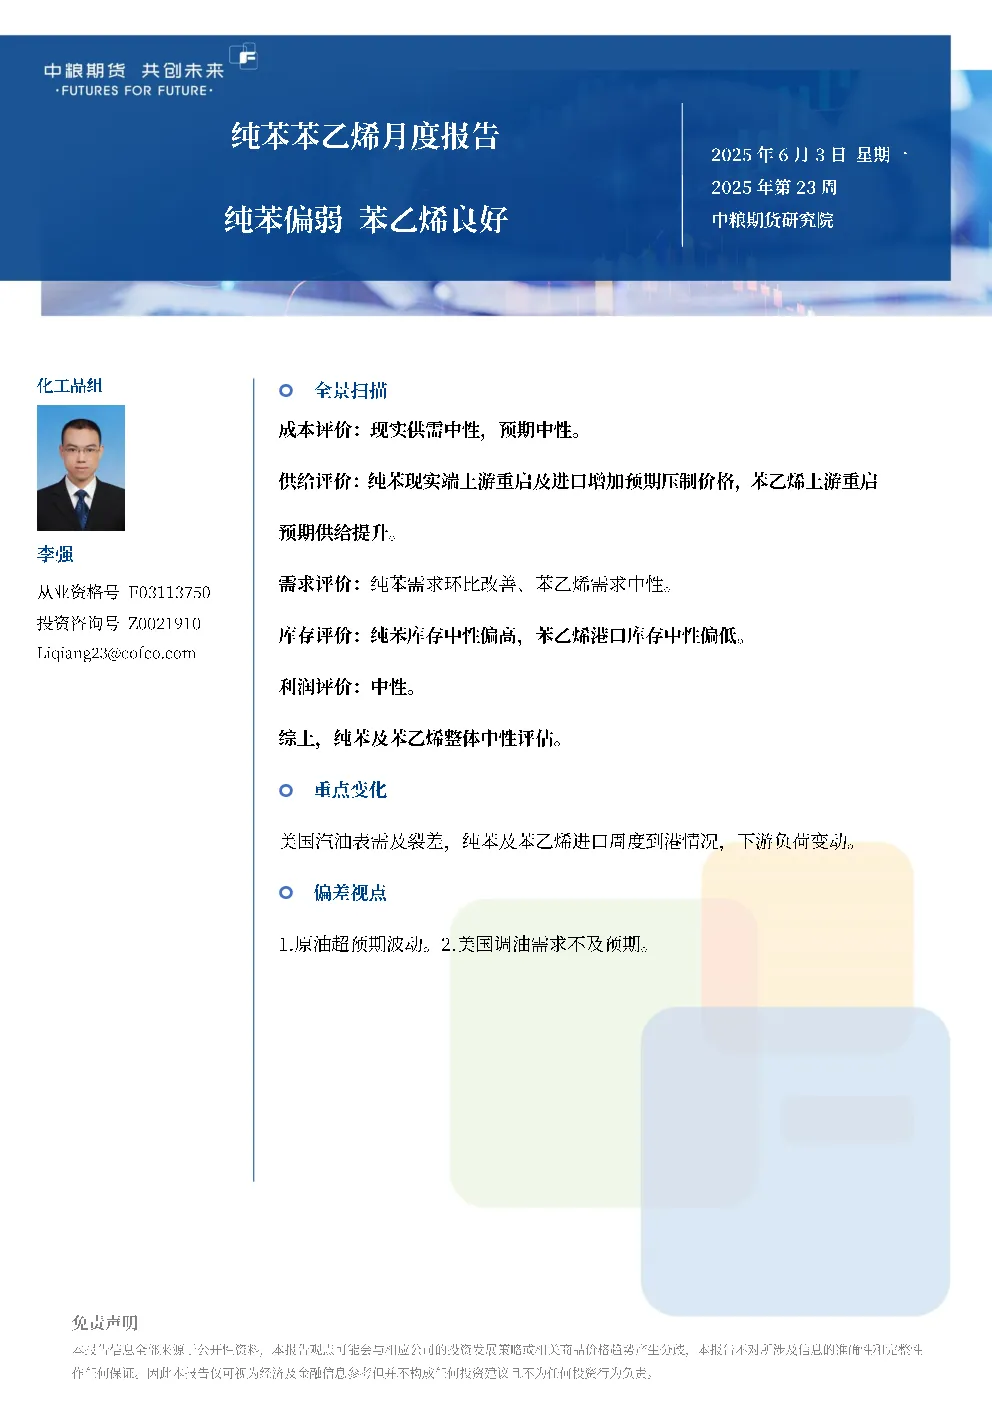
Task: Click the bullet circle beside 重点变化
Action: 286,790
